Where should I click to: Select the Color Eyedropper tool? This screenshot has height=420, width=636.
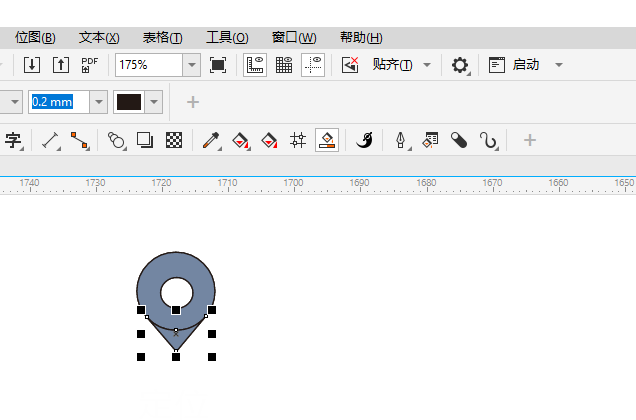click(211, 140)
